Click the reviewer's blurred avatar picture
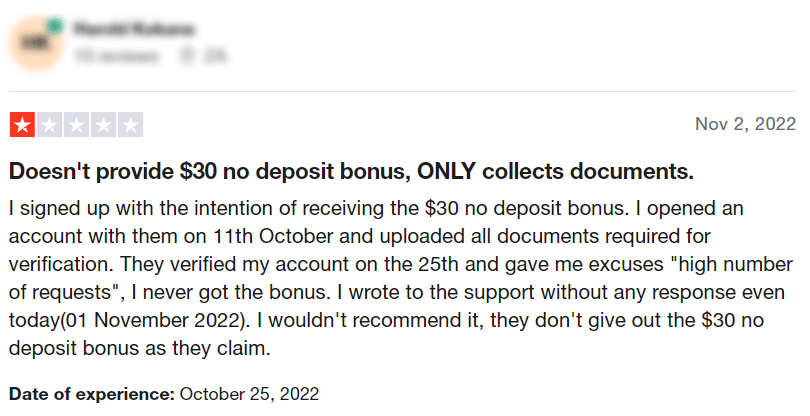 (x=36, y=43)
